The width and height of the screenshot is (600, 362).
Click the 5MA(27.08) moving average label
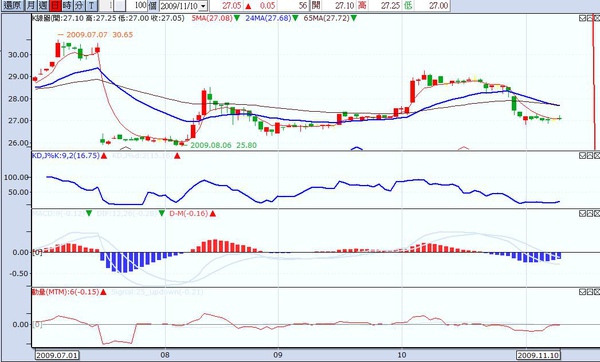[x=212, y=18]
